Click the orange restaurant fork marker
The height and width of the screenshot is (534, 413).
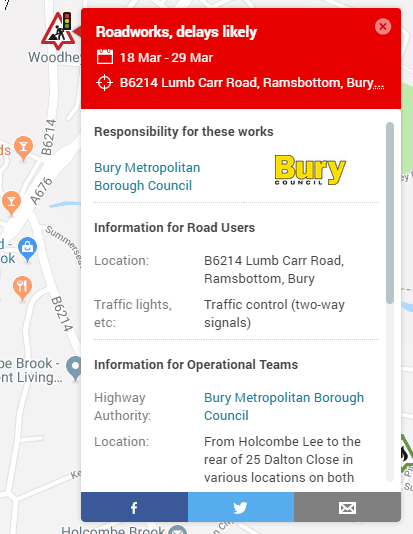22,288
